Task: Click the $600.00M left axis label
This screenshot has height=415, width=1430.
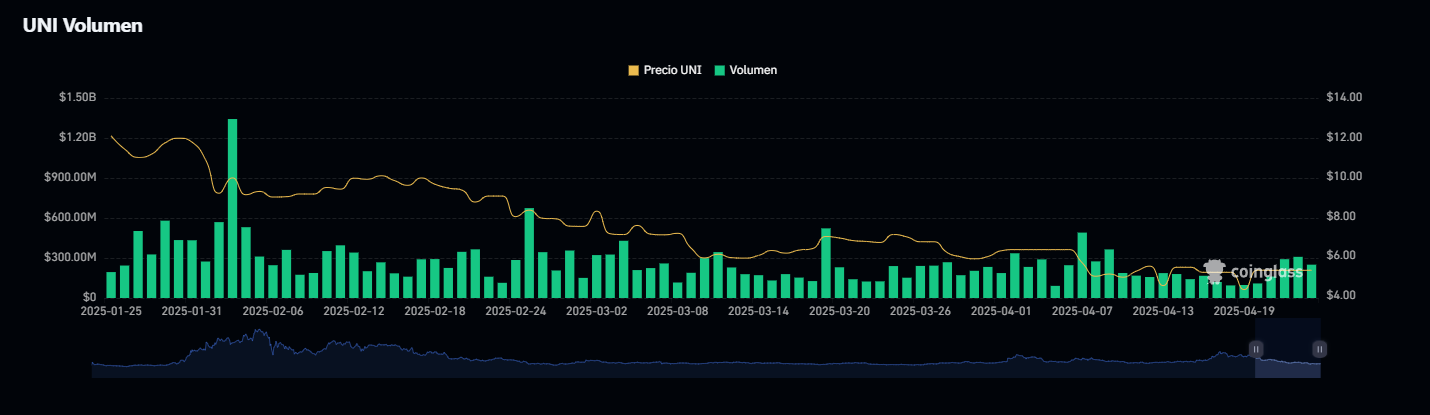Action: coord(70,217)
